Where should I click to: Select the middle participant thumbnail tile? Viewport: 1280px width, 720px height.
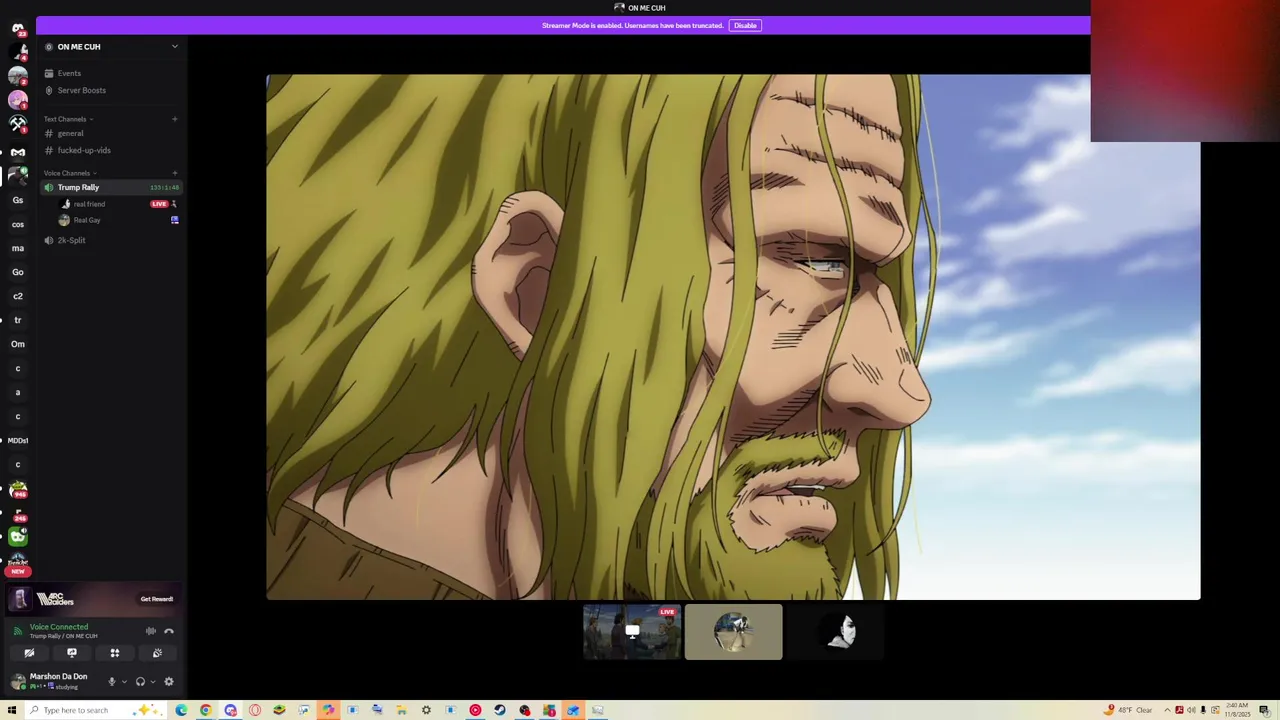734,632
